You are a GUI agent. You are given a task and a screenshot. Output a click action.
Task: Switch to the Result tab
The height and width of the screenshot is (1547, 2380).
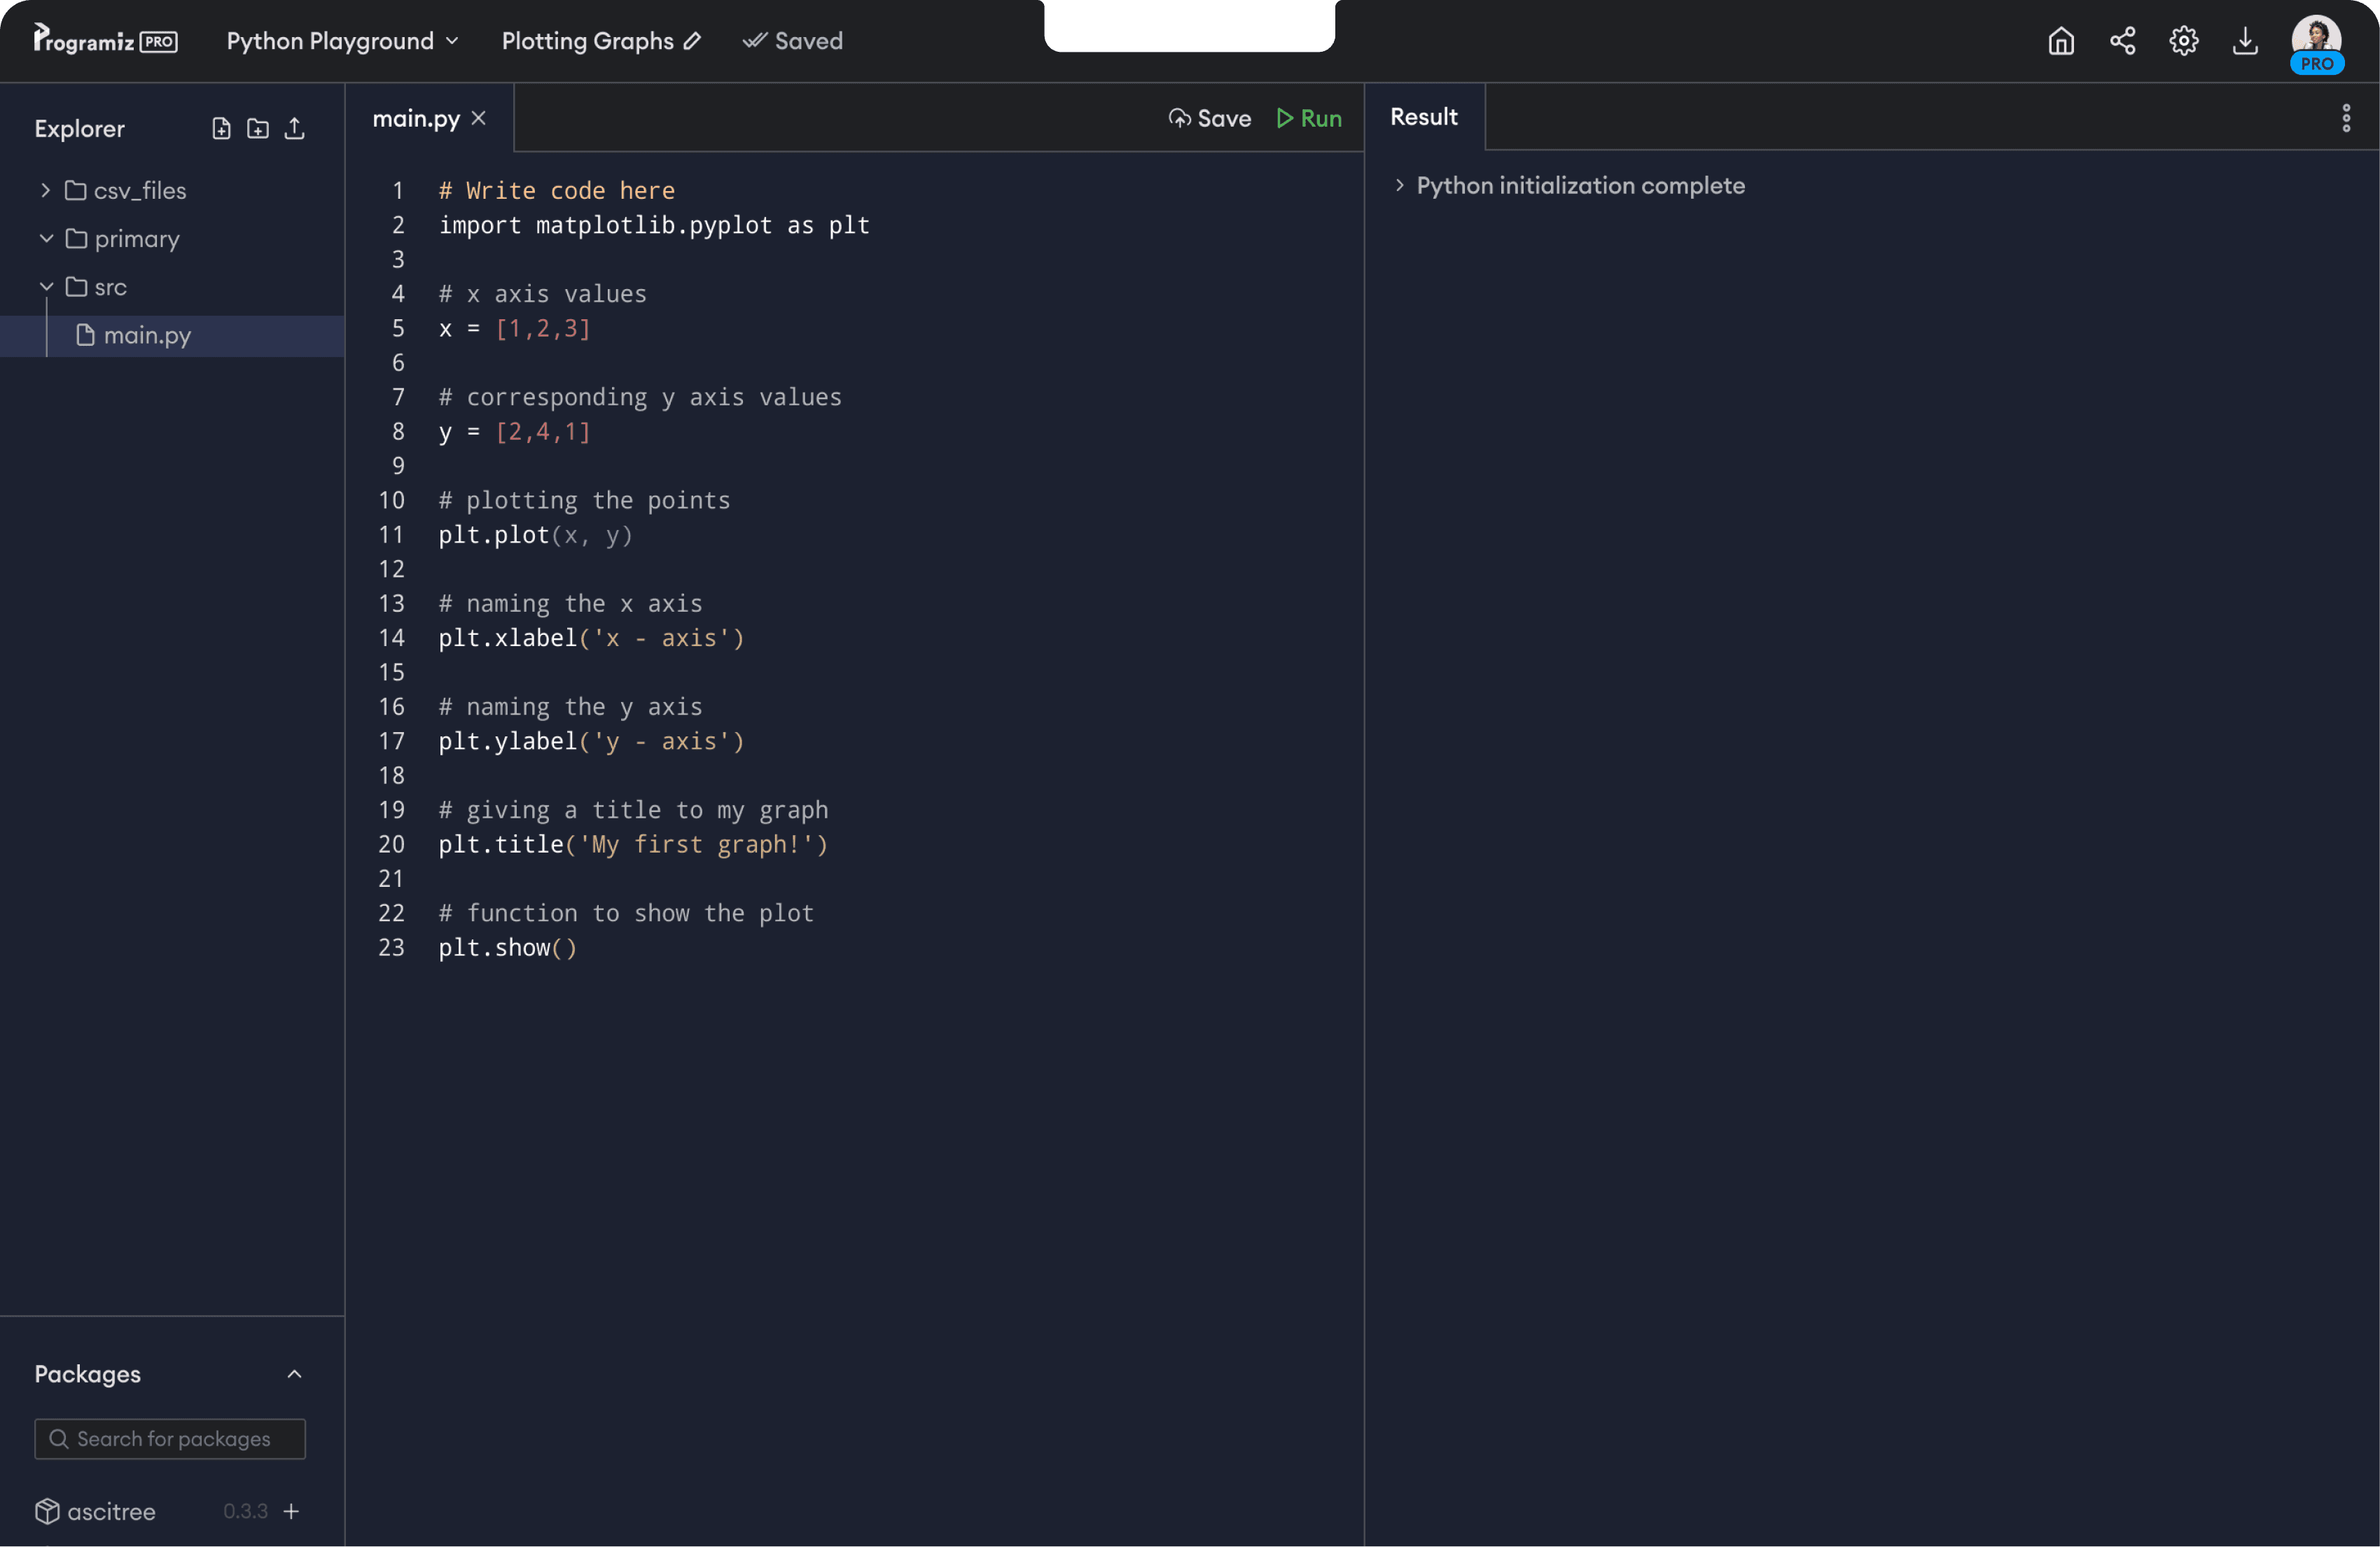click(1423, 117)
